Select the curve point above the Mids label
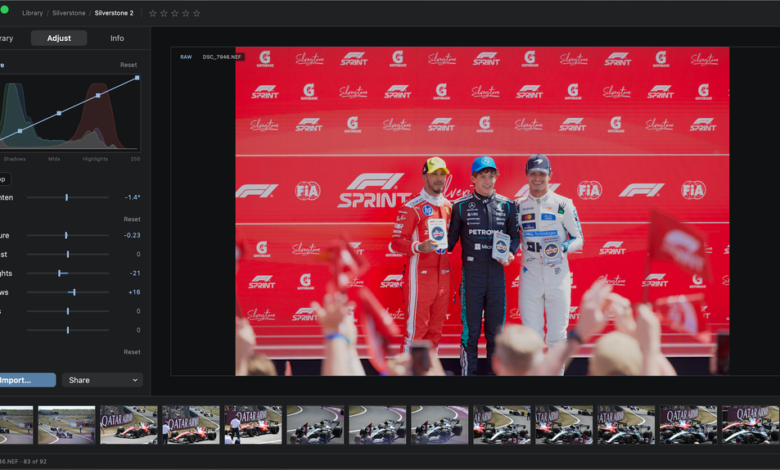Viewport: 780px width, 470px height. [x=59, y=113]
